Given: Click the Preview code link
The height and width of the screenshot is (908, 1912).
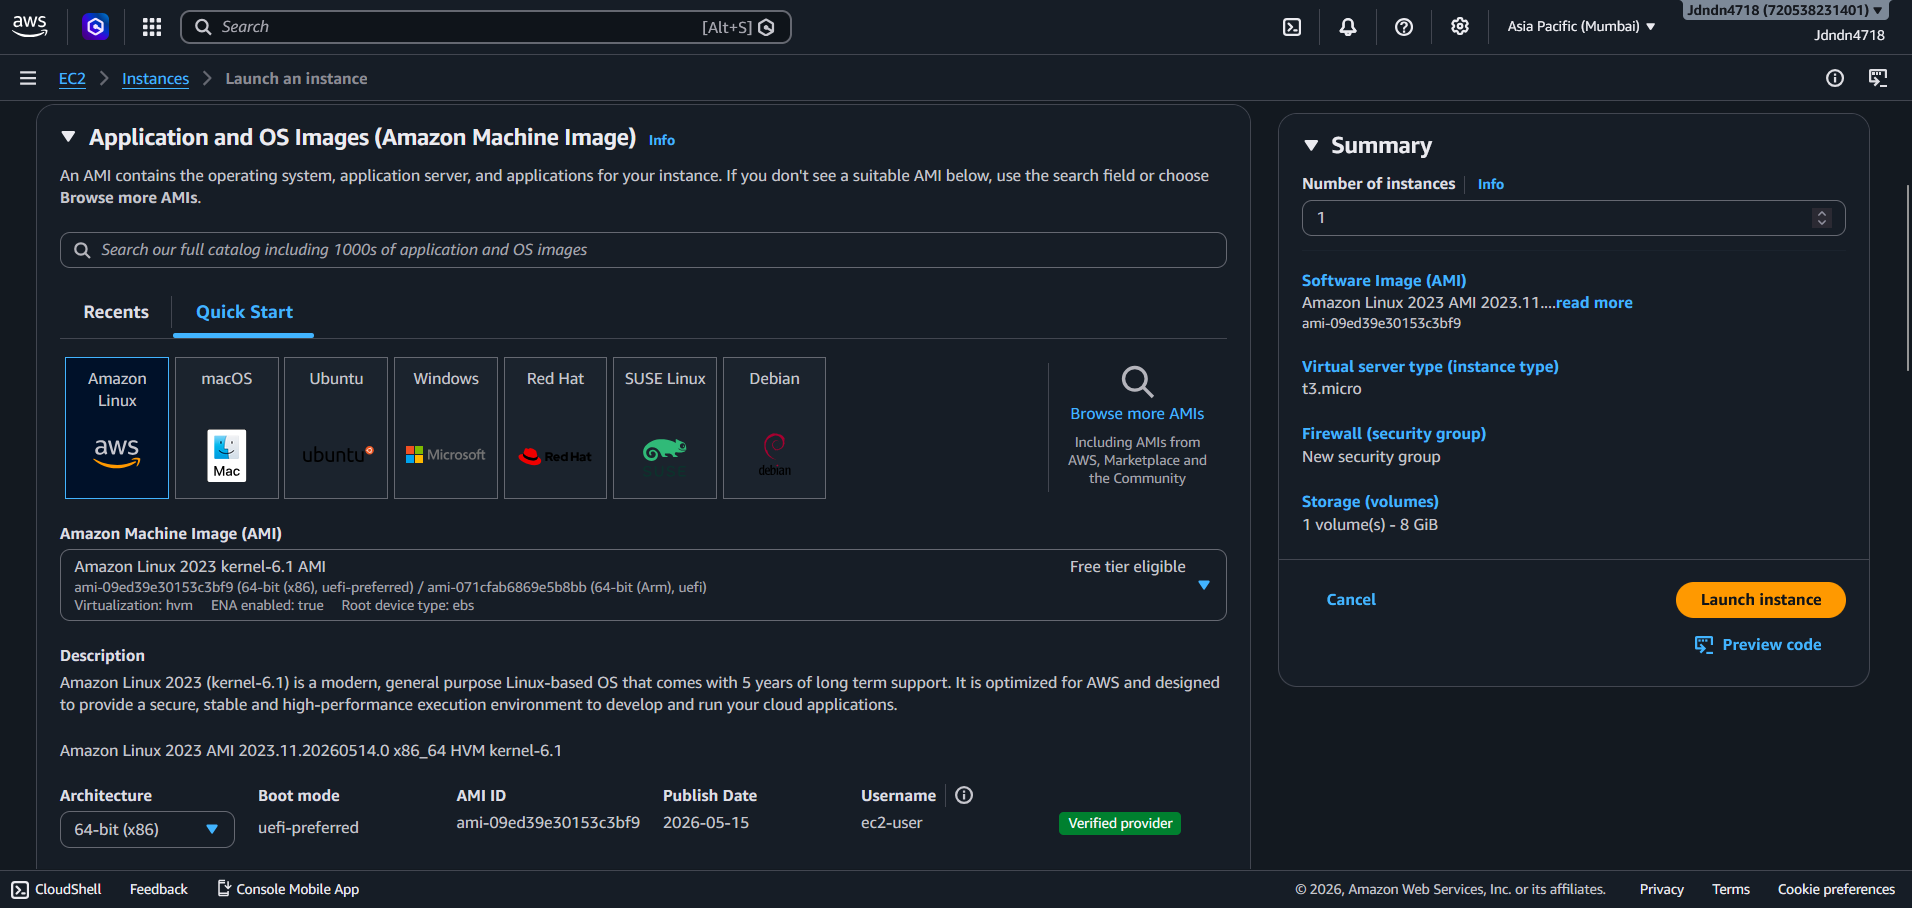Looking at the screenshot, I should tap(1771, 645).
